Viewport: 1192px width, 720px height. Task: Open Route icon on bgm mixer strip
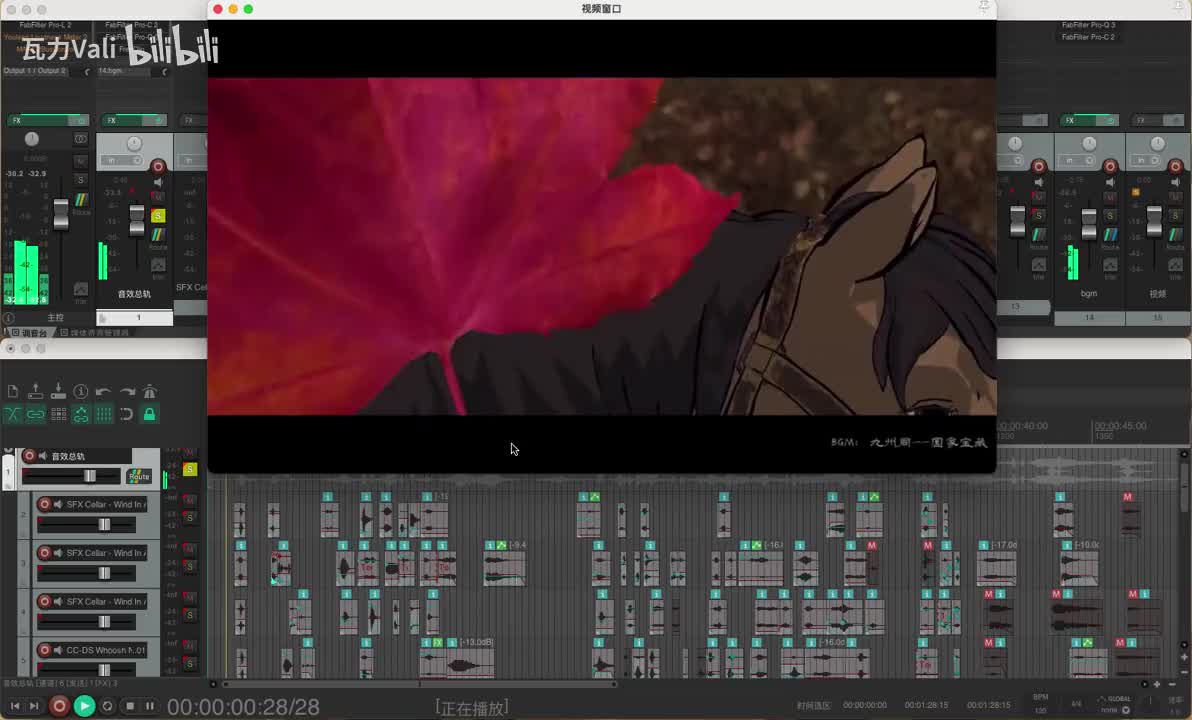click(x=1110, y=236)
